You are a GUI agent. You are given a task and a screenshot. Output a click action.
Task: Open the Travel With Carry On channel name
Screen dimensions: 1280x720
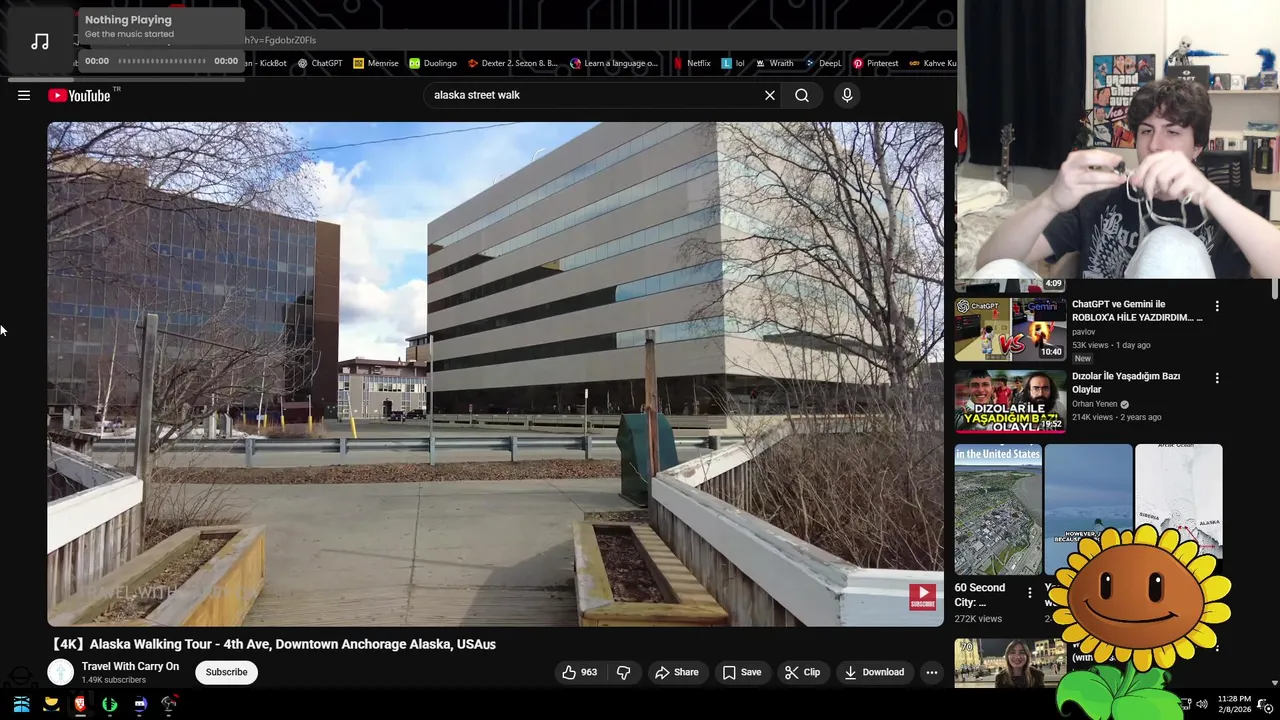[130, 666]
